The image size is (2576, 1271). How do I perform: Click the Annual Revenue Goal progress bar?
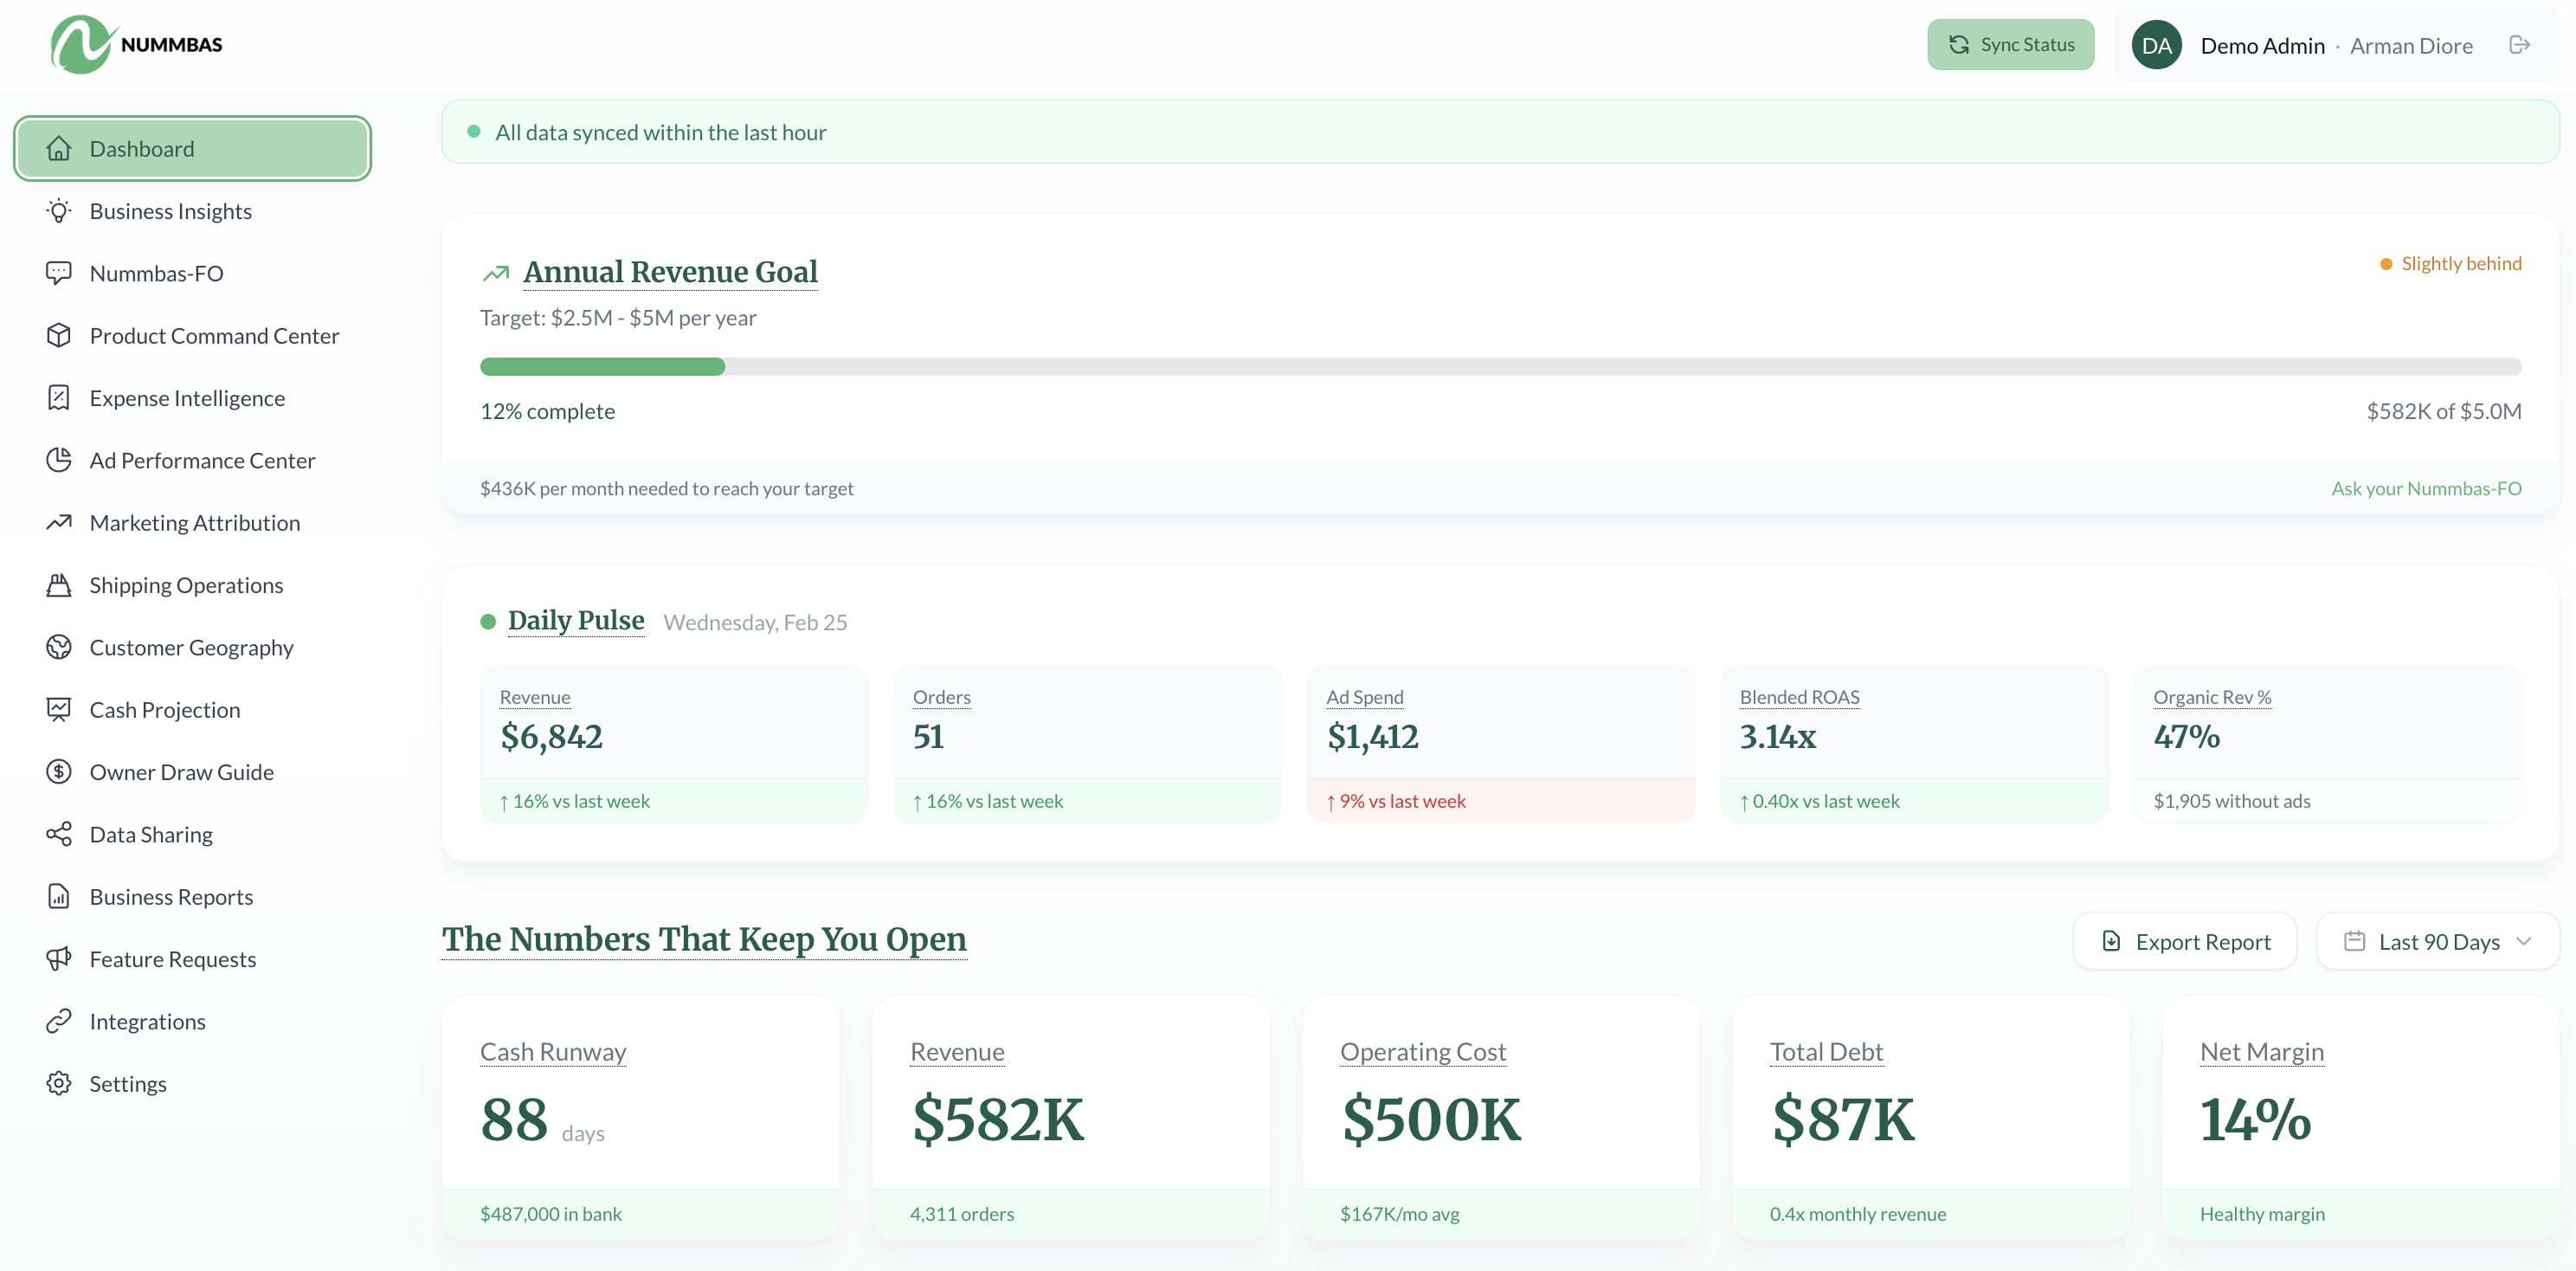[1500, 366]
